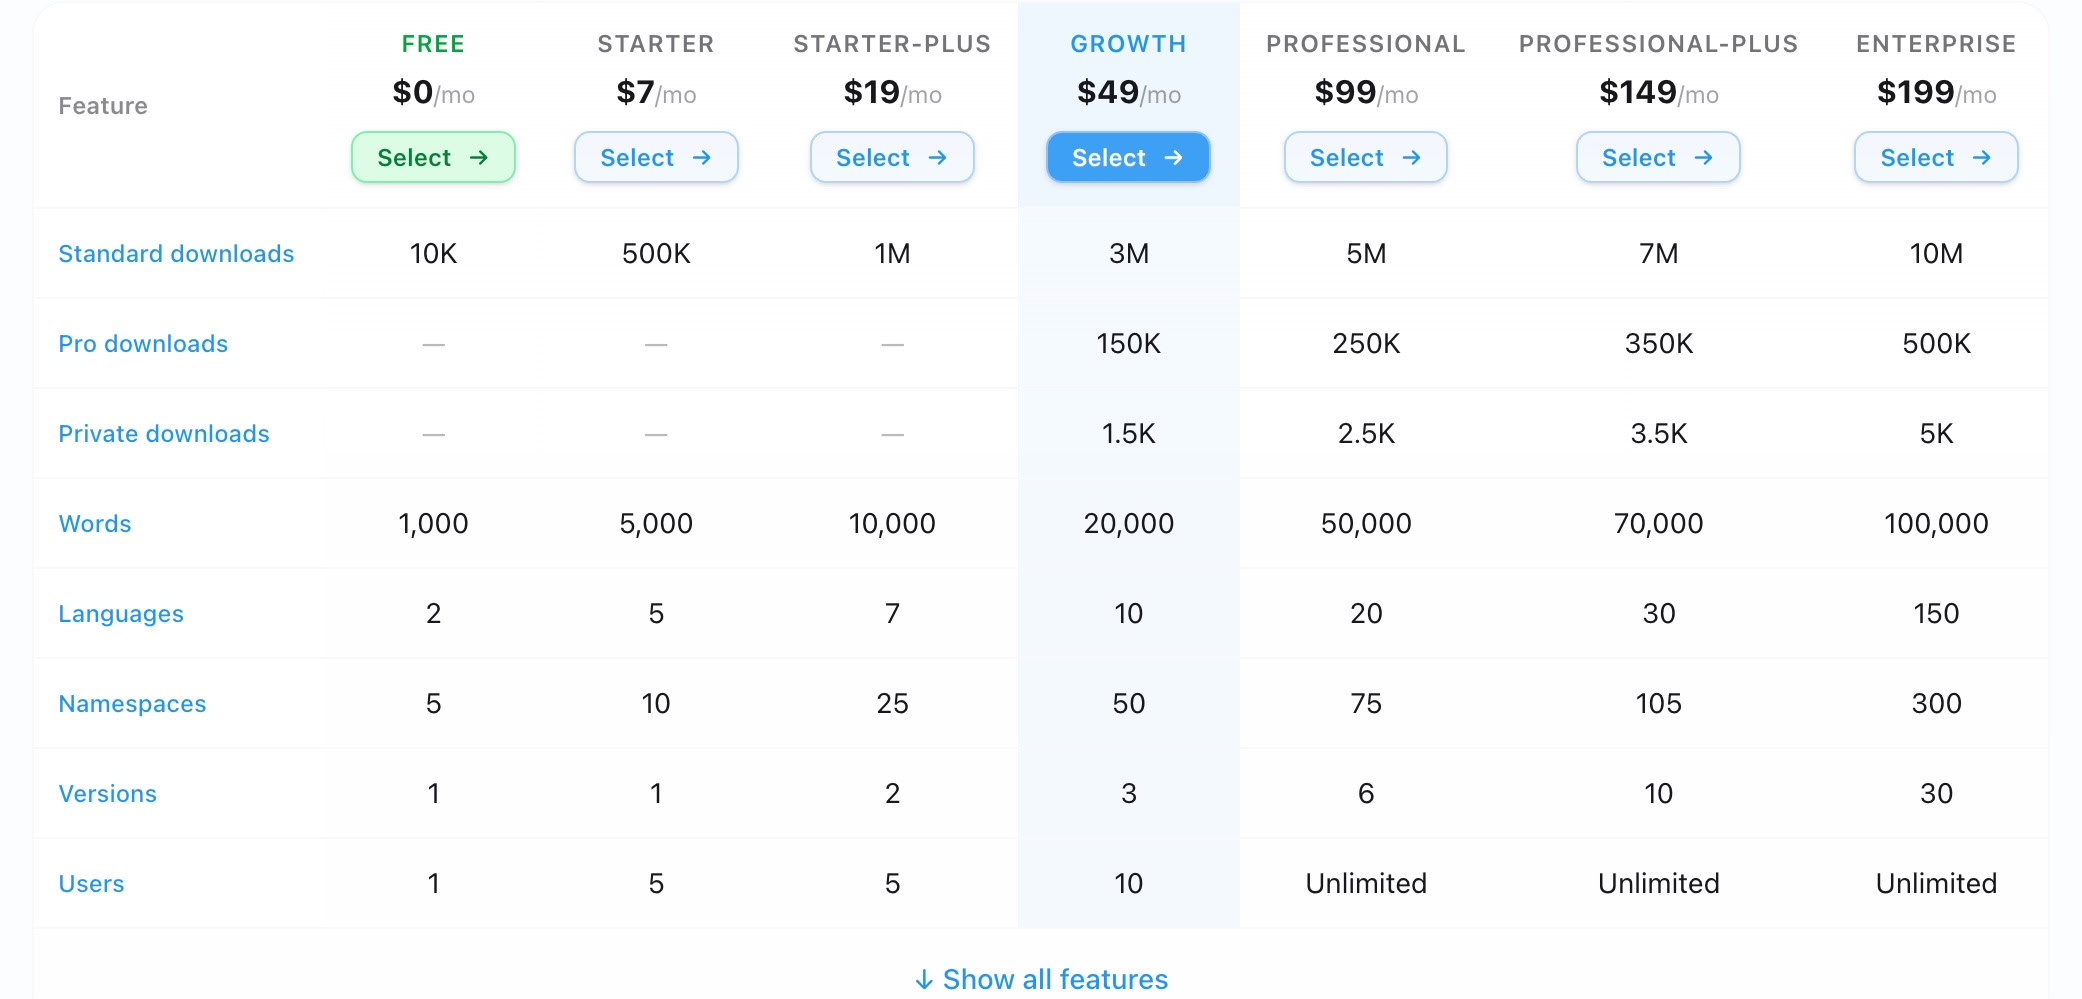This screenshot has height=999, width=2082.
Task: Select the Professional-Plus plan
Action: [x=1657, y=158]
